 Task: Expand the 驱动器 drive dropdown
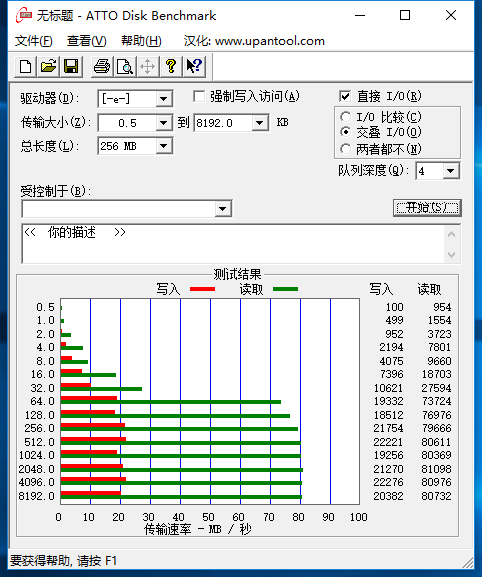pyautogui.click(x=163, y=99)
